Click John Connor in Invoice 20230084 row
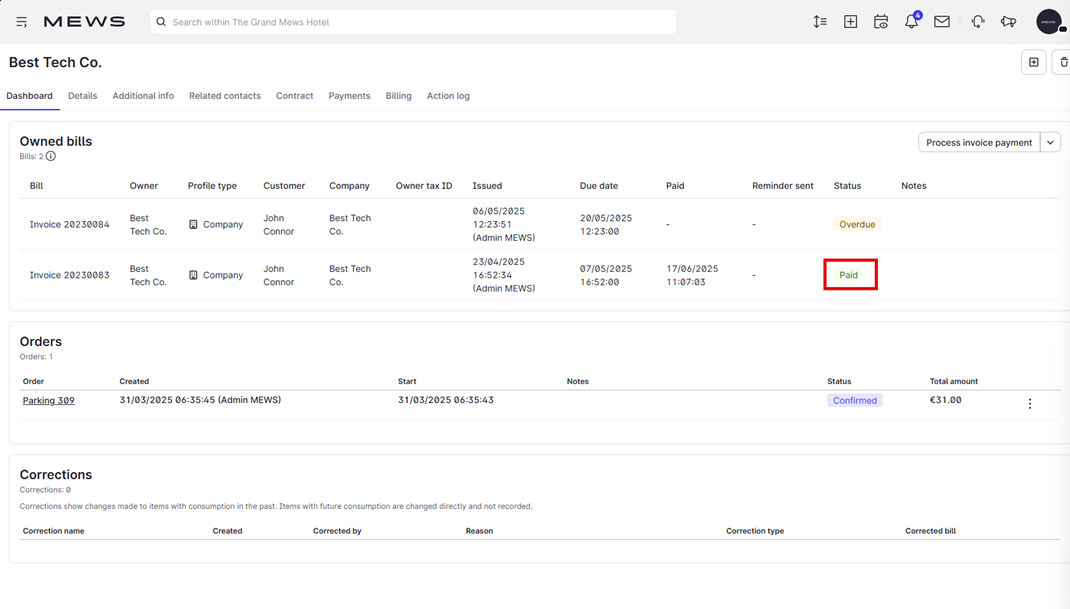This screenshot has width=1070, height=609. click(278, 225)
